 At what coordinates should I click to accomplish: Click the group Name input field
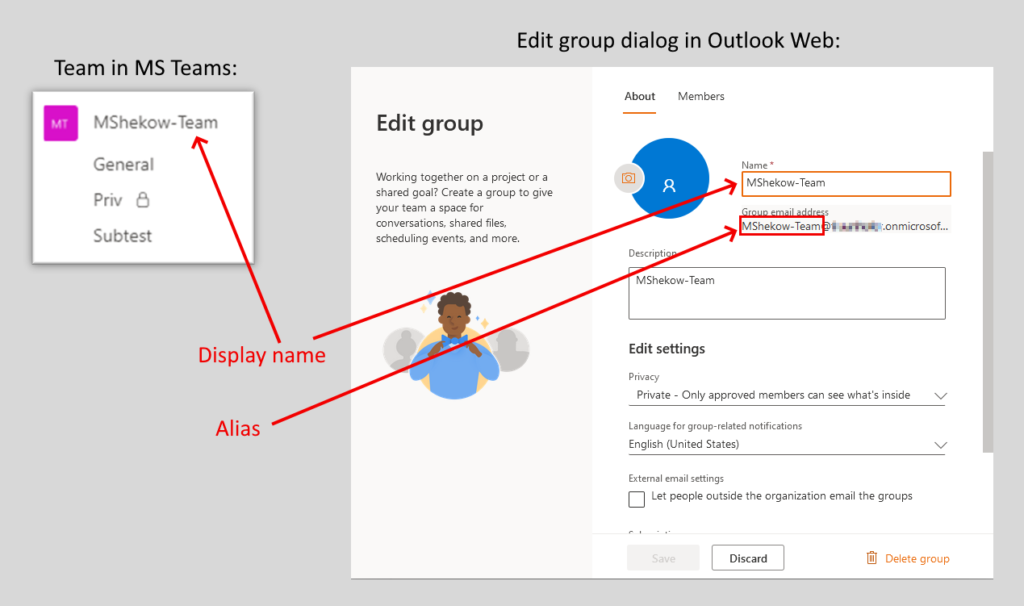tap(846, 183)
